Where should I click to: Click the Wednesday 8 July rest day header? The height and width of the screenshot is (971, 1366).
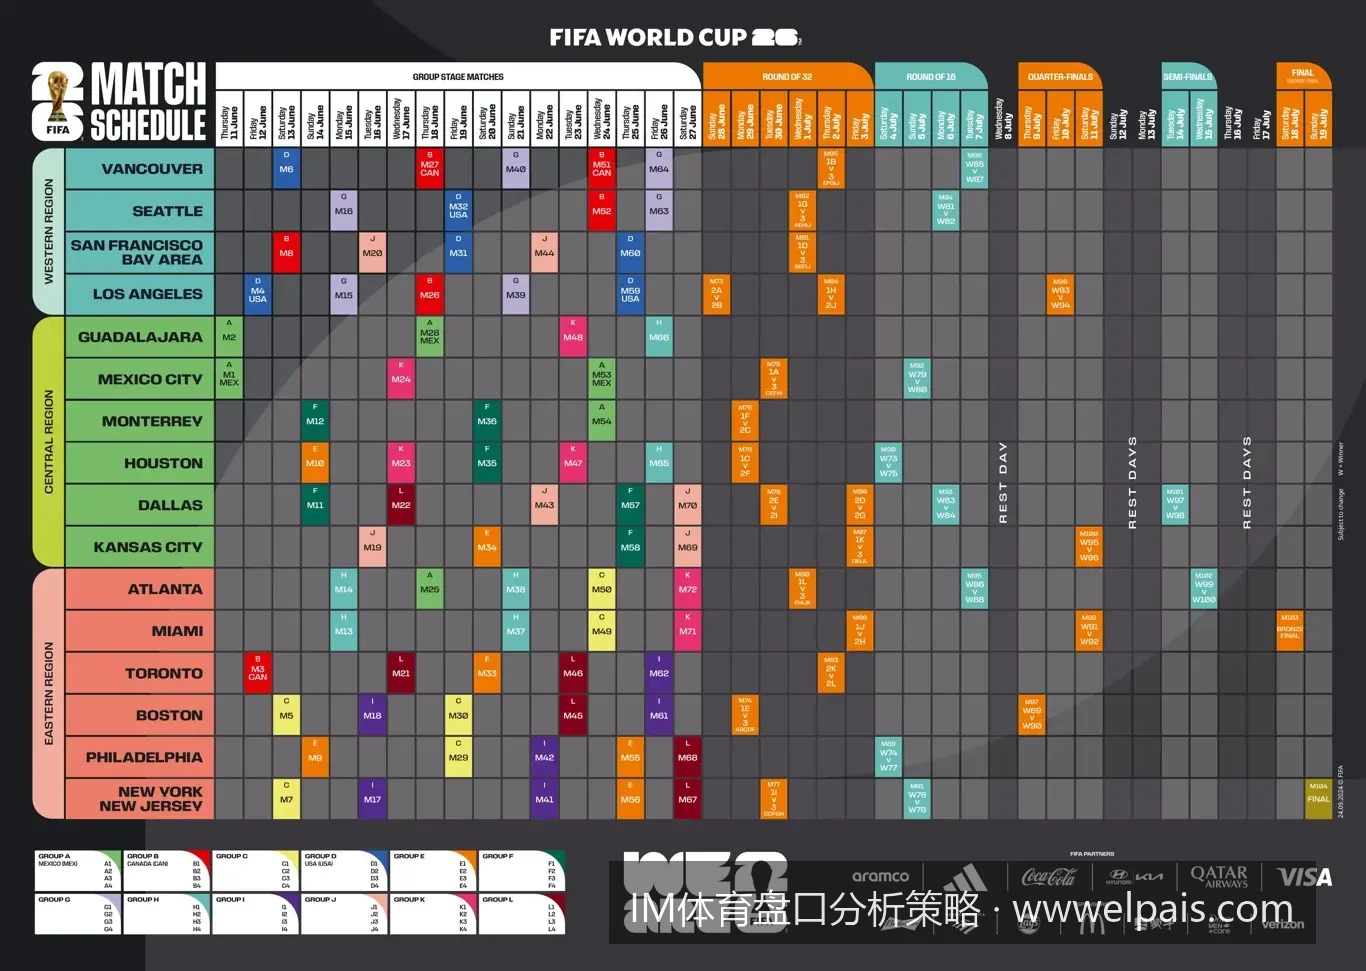pyautogui.click(x=1003, y=119)
